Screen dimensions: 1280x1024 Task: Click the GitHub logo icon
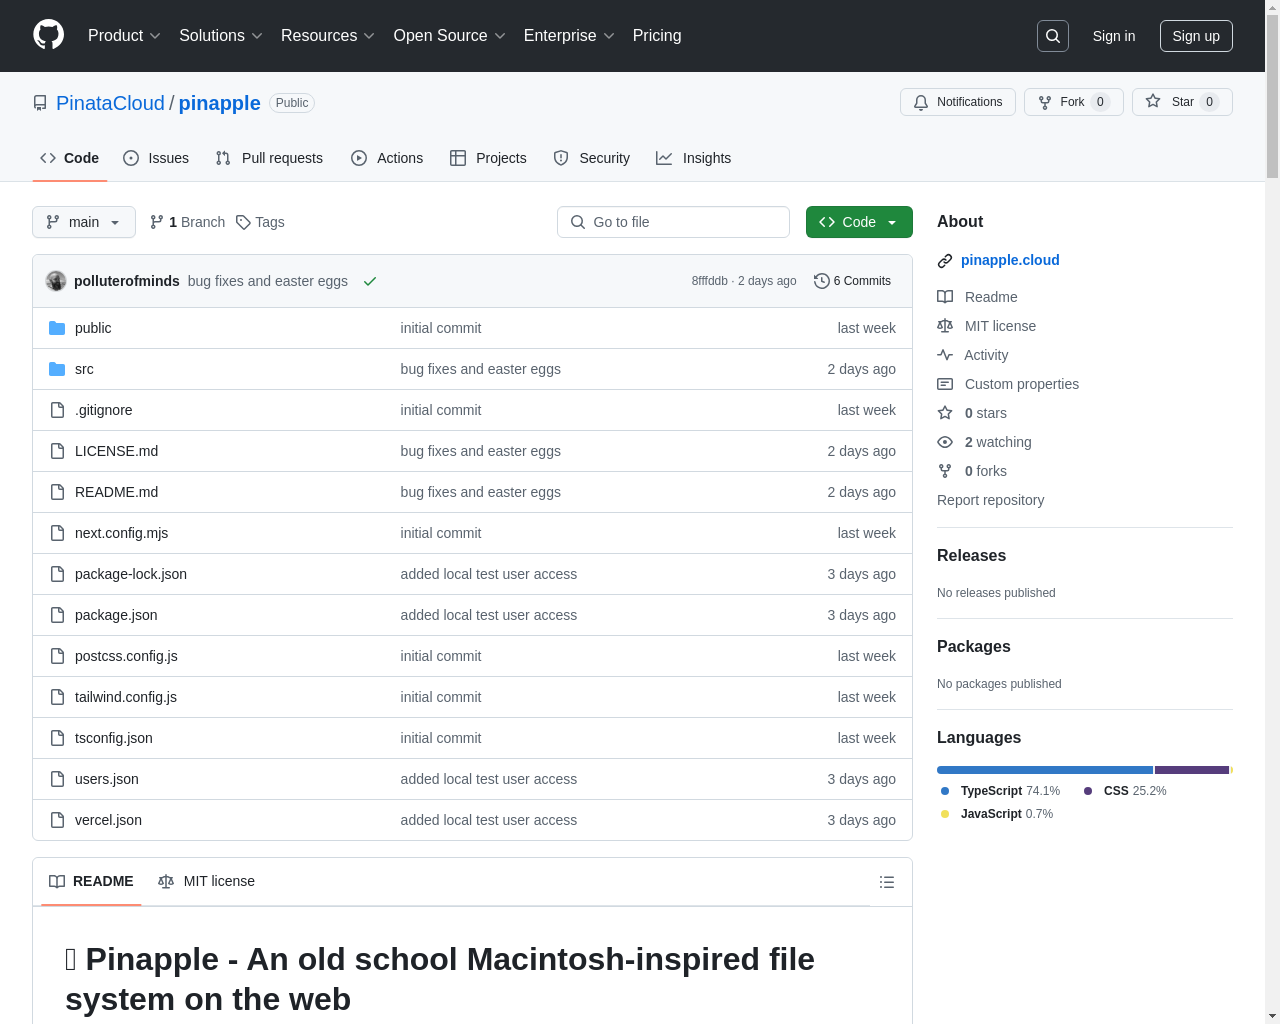click(x=49, y=35)
